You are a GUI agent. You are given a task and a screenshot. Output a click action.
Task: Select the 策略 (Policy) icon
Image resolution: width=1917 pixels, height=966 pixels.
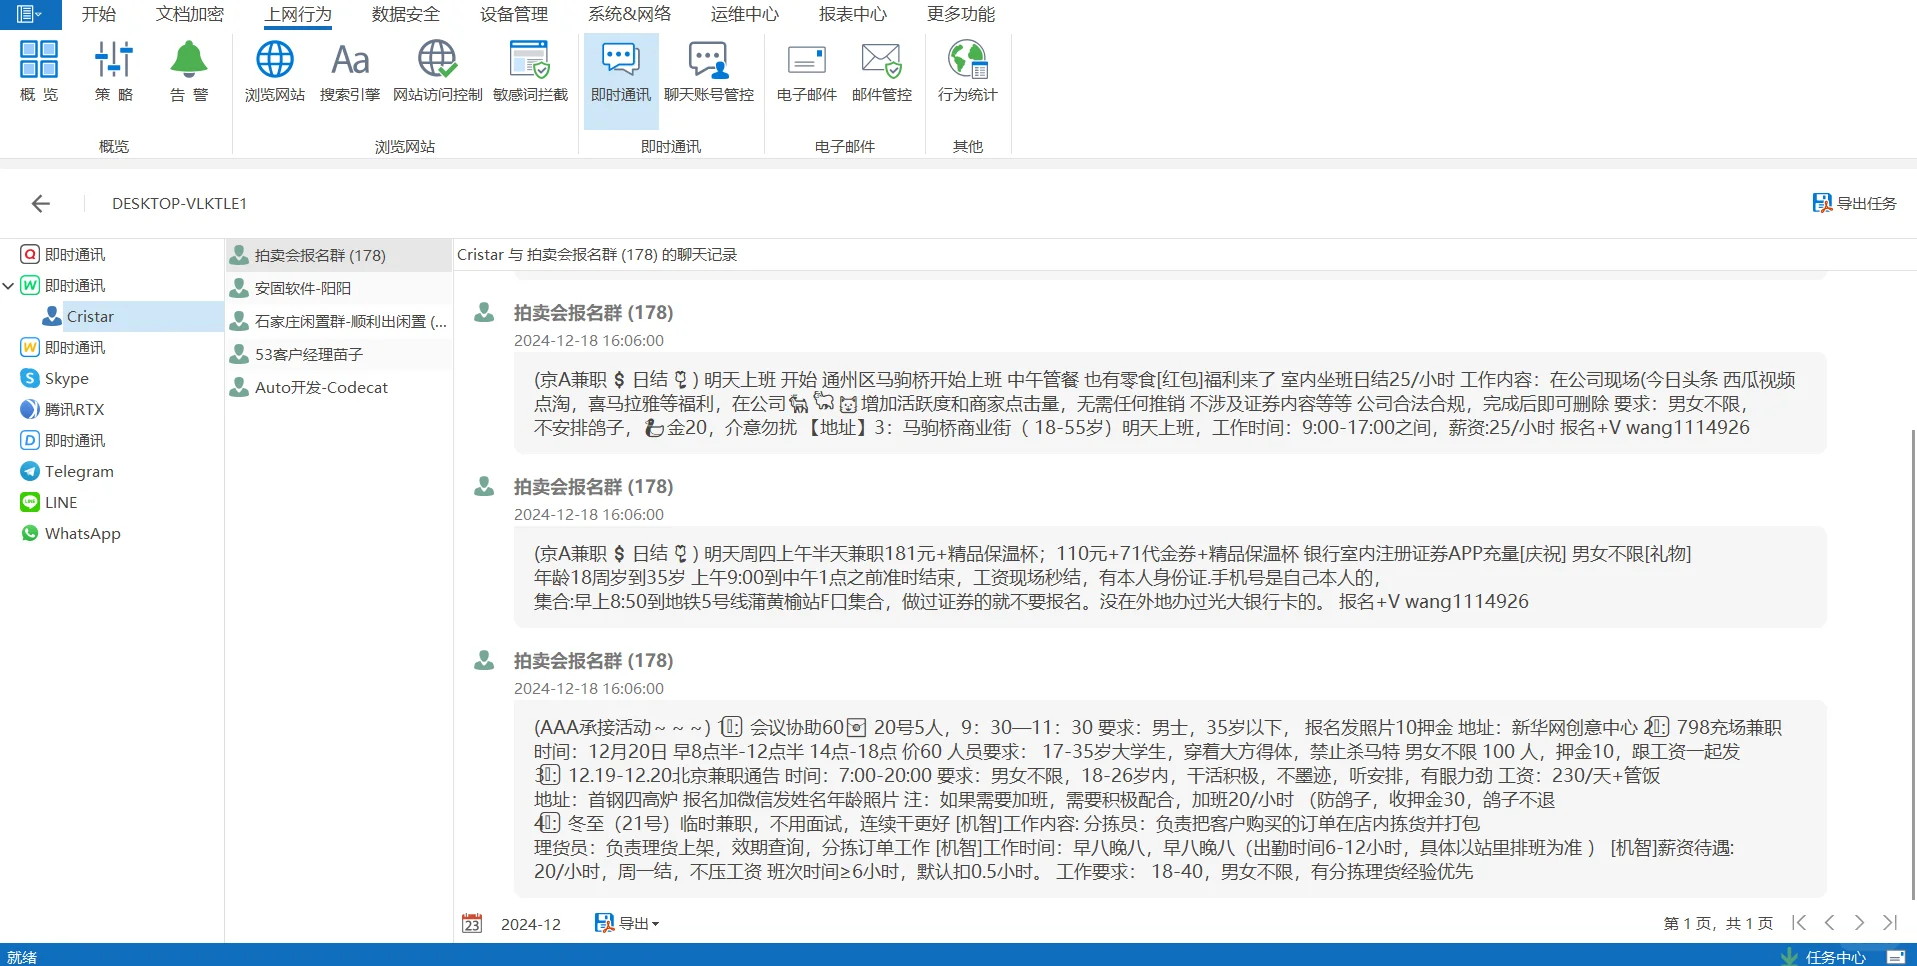[x=113, y=70]
